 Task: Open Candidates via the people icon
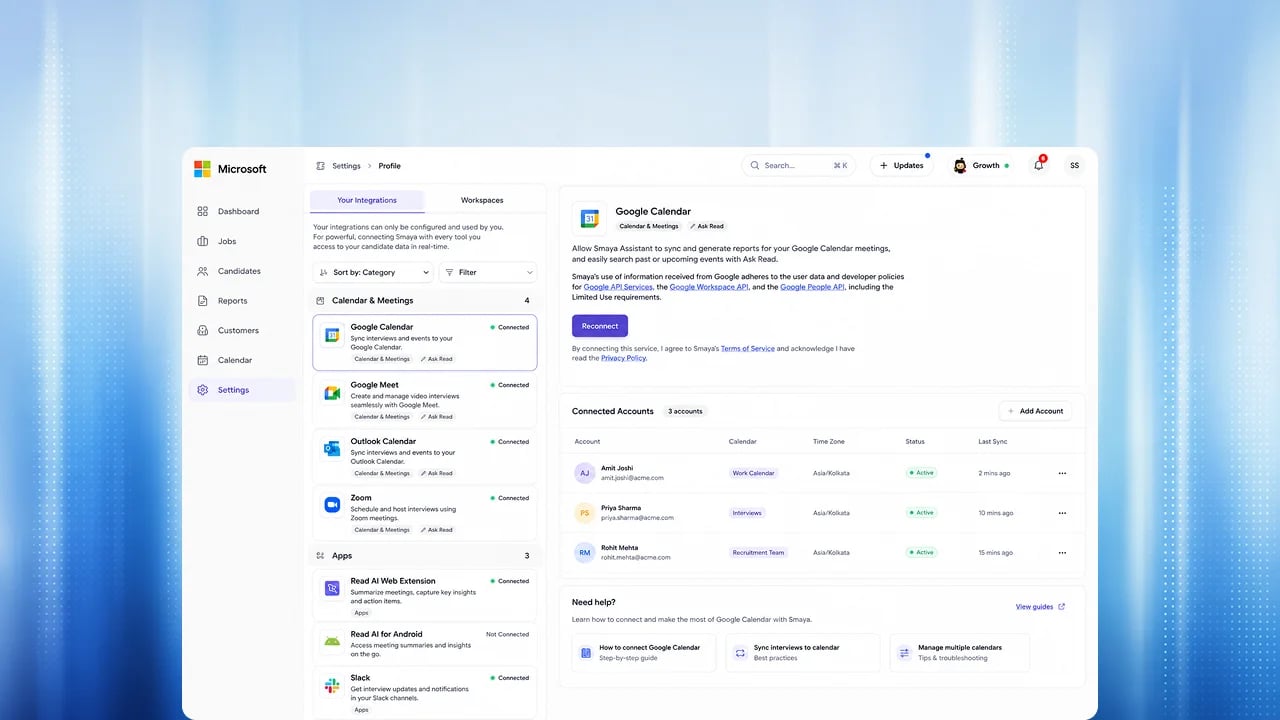(x=203, y=271)
